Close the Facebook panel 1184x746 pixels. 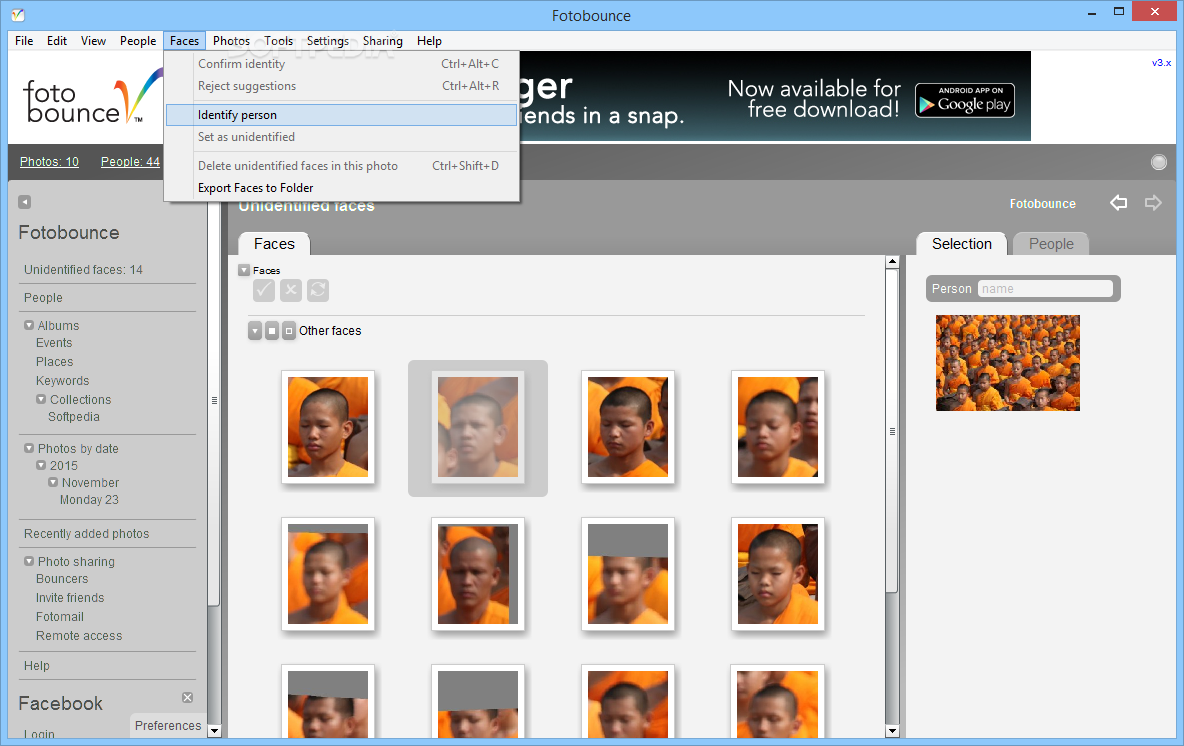187,698
